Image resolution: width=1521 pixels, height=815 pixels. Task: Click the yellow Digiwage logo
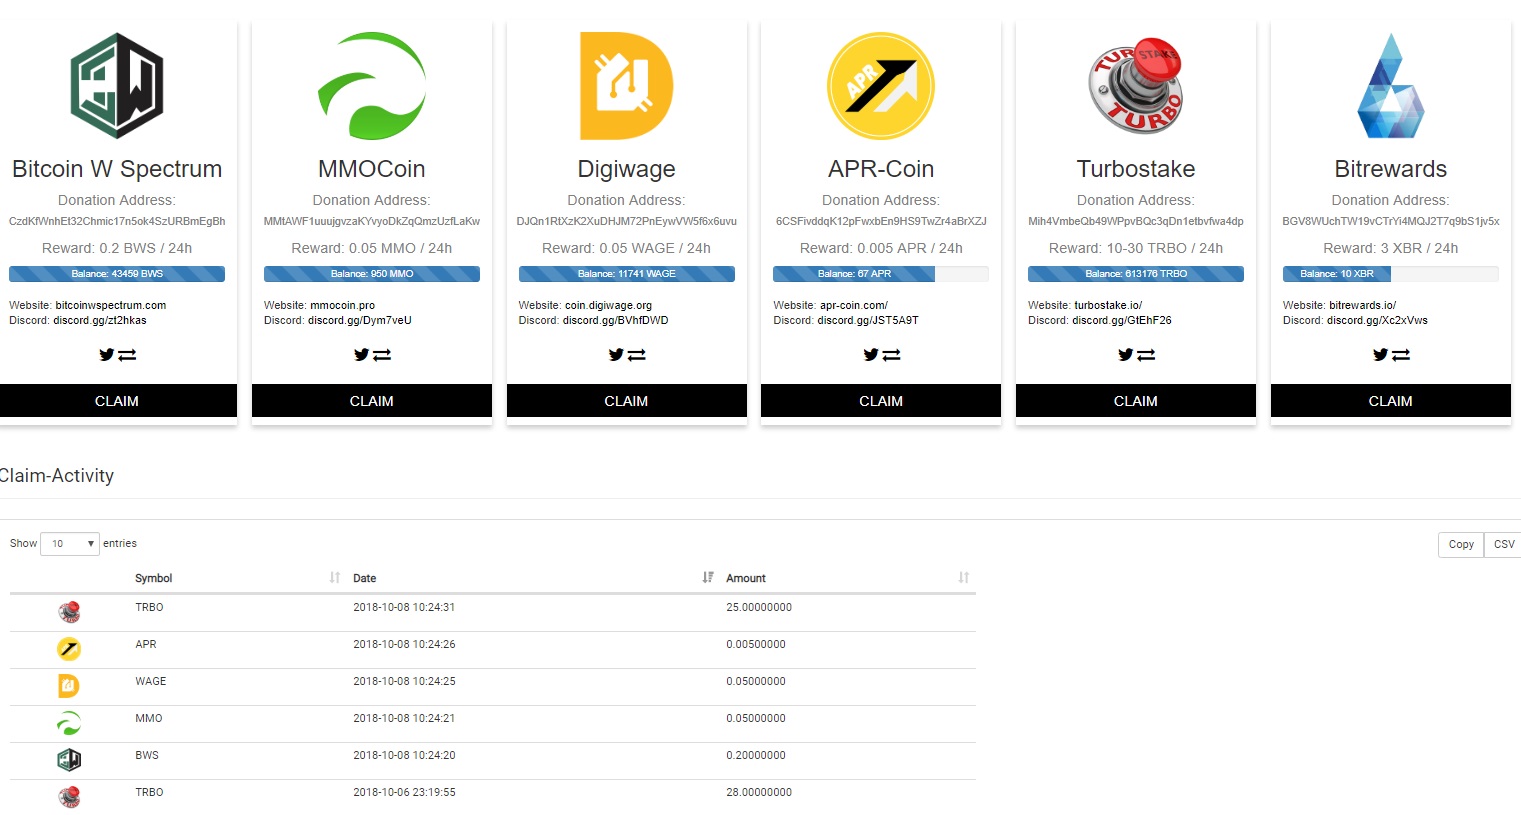coord(626,86)
